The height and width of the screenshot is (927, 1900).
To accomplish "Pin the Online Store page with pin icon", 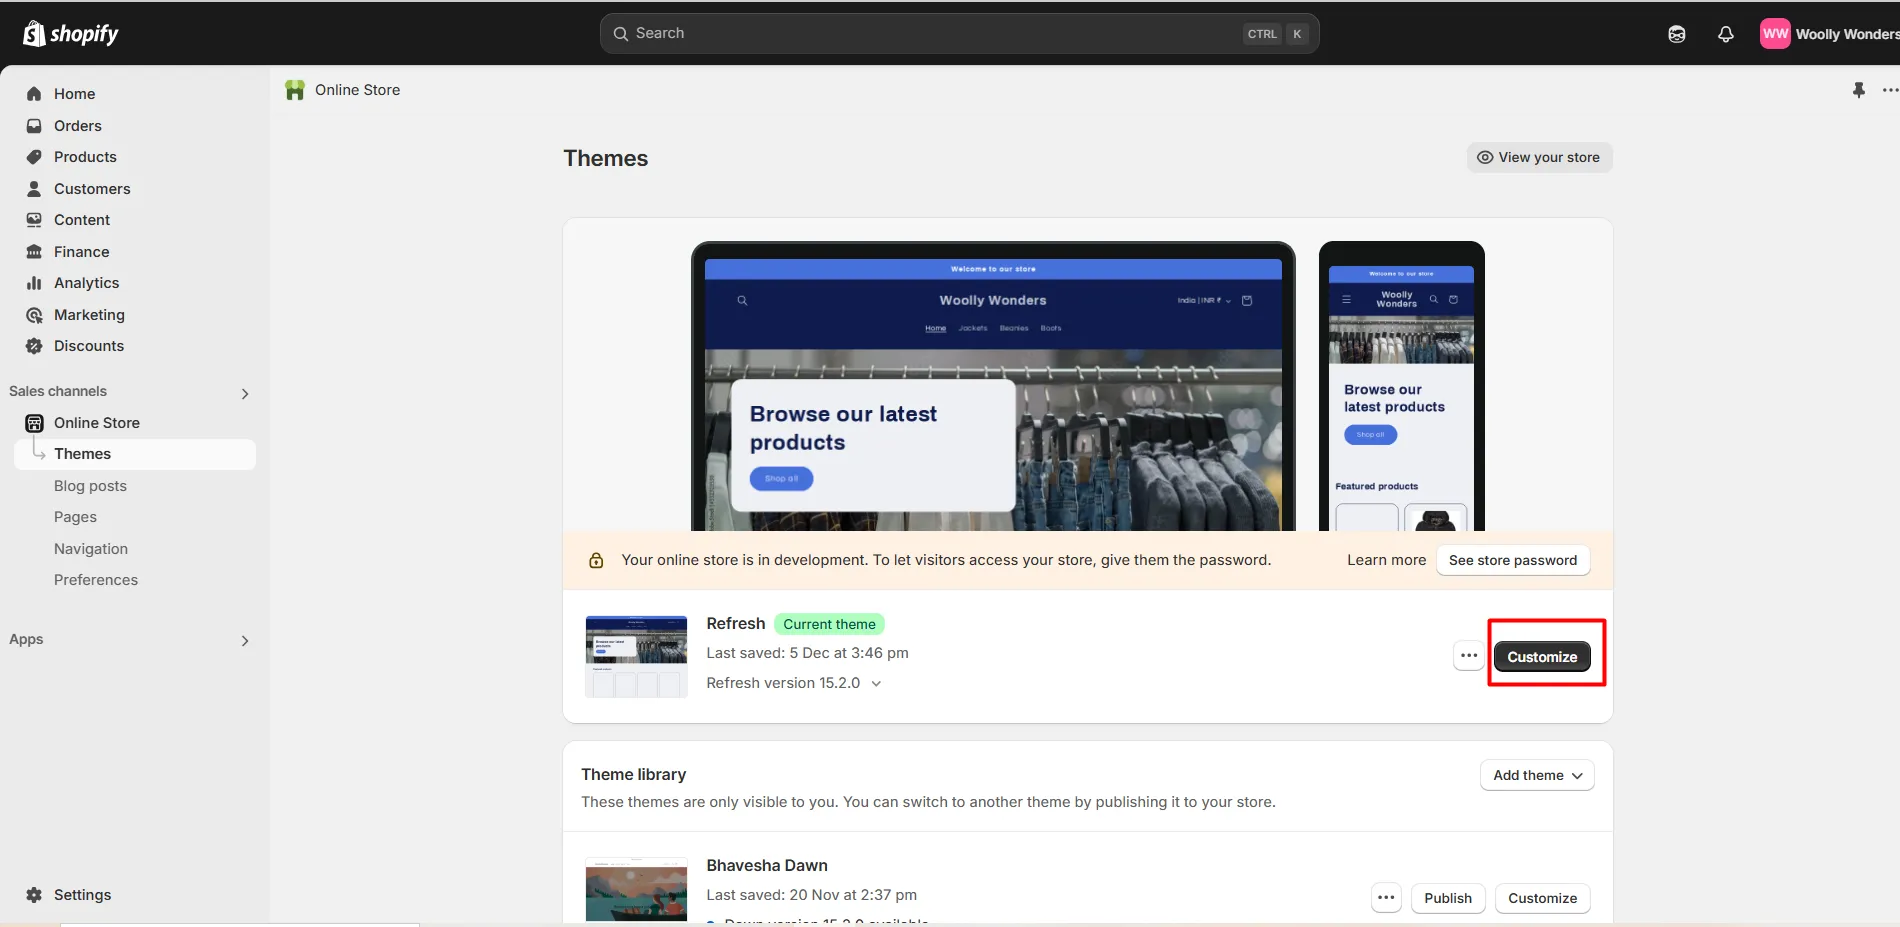I will tap(1858, 90).
